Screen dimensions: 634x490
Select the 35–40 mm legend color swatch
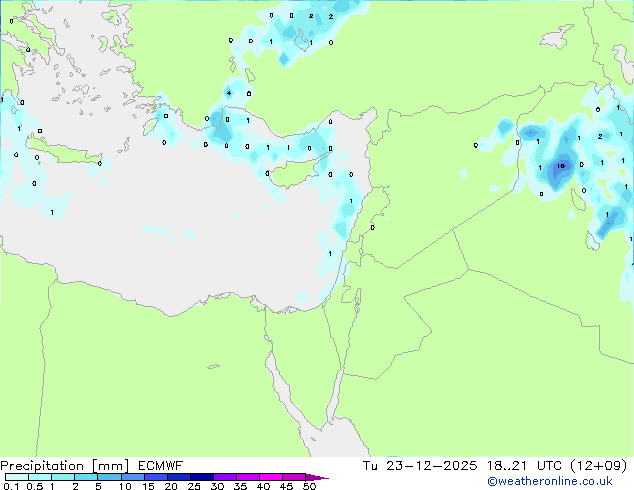coord(247,477)
